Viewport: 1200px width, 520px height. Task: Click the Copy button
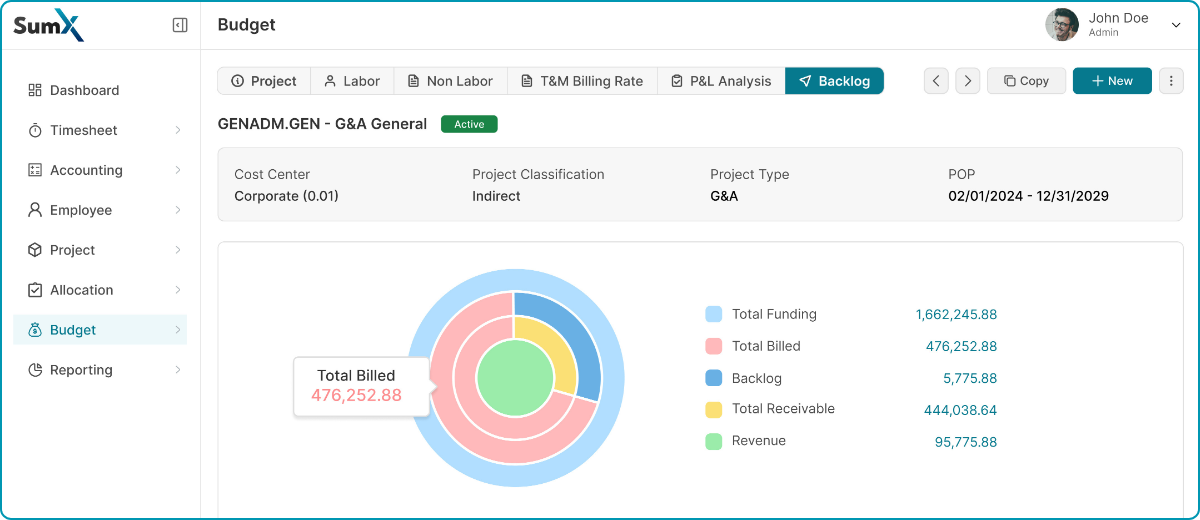pos(1026,81)
